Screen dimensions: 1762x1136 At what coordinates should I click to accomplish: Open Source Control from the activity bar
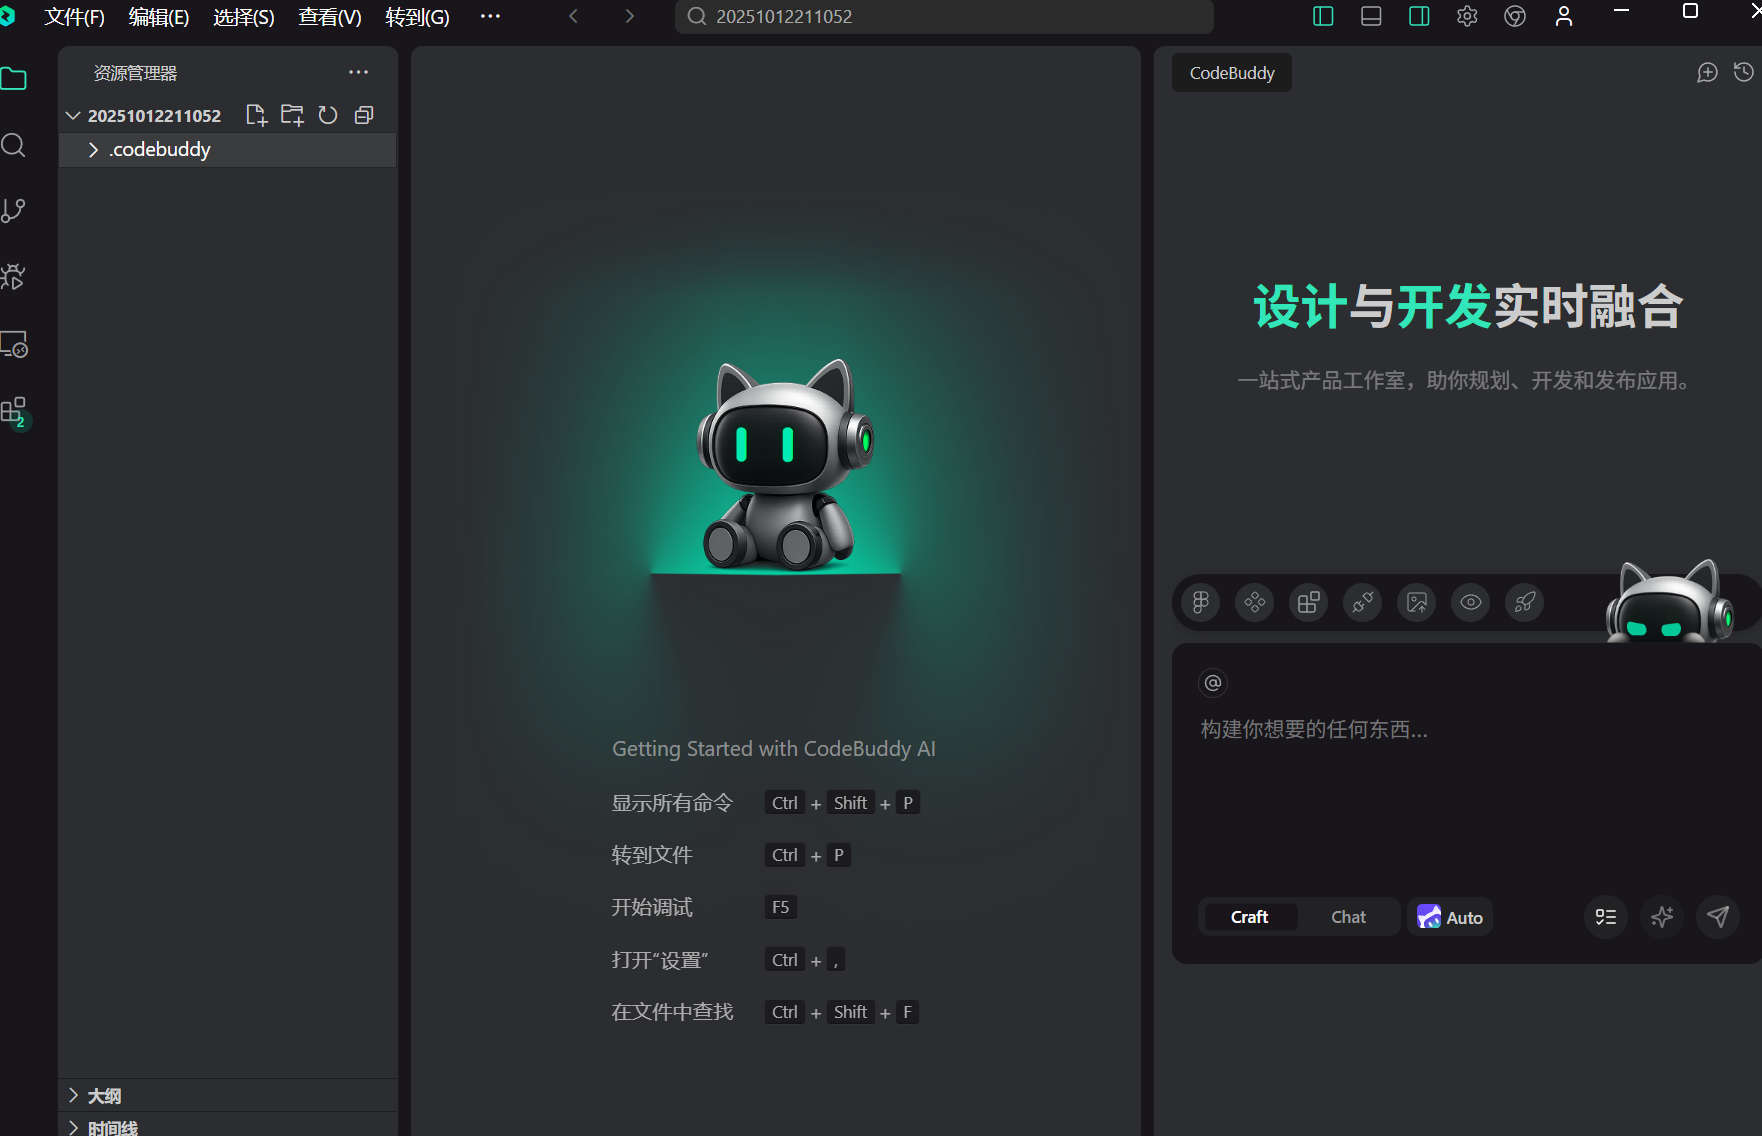click(14, 210)
